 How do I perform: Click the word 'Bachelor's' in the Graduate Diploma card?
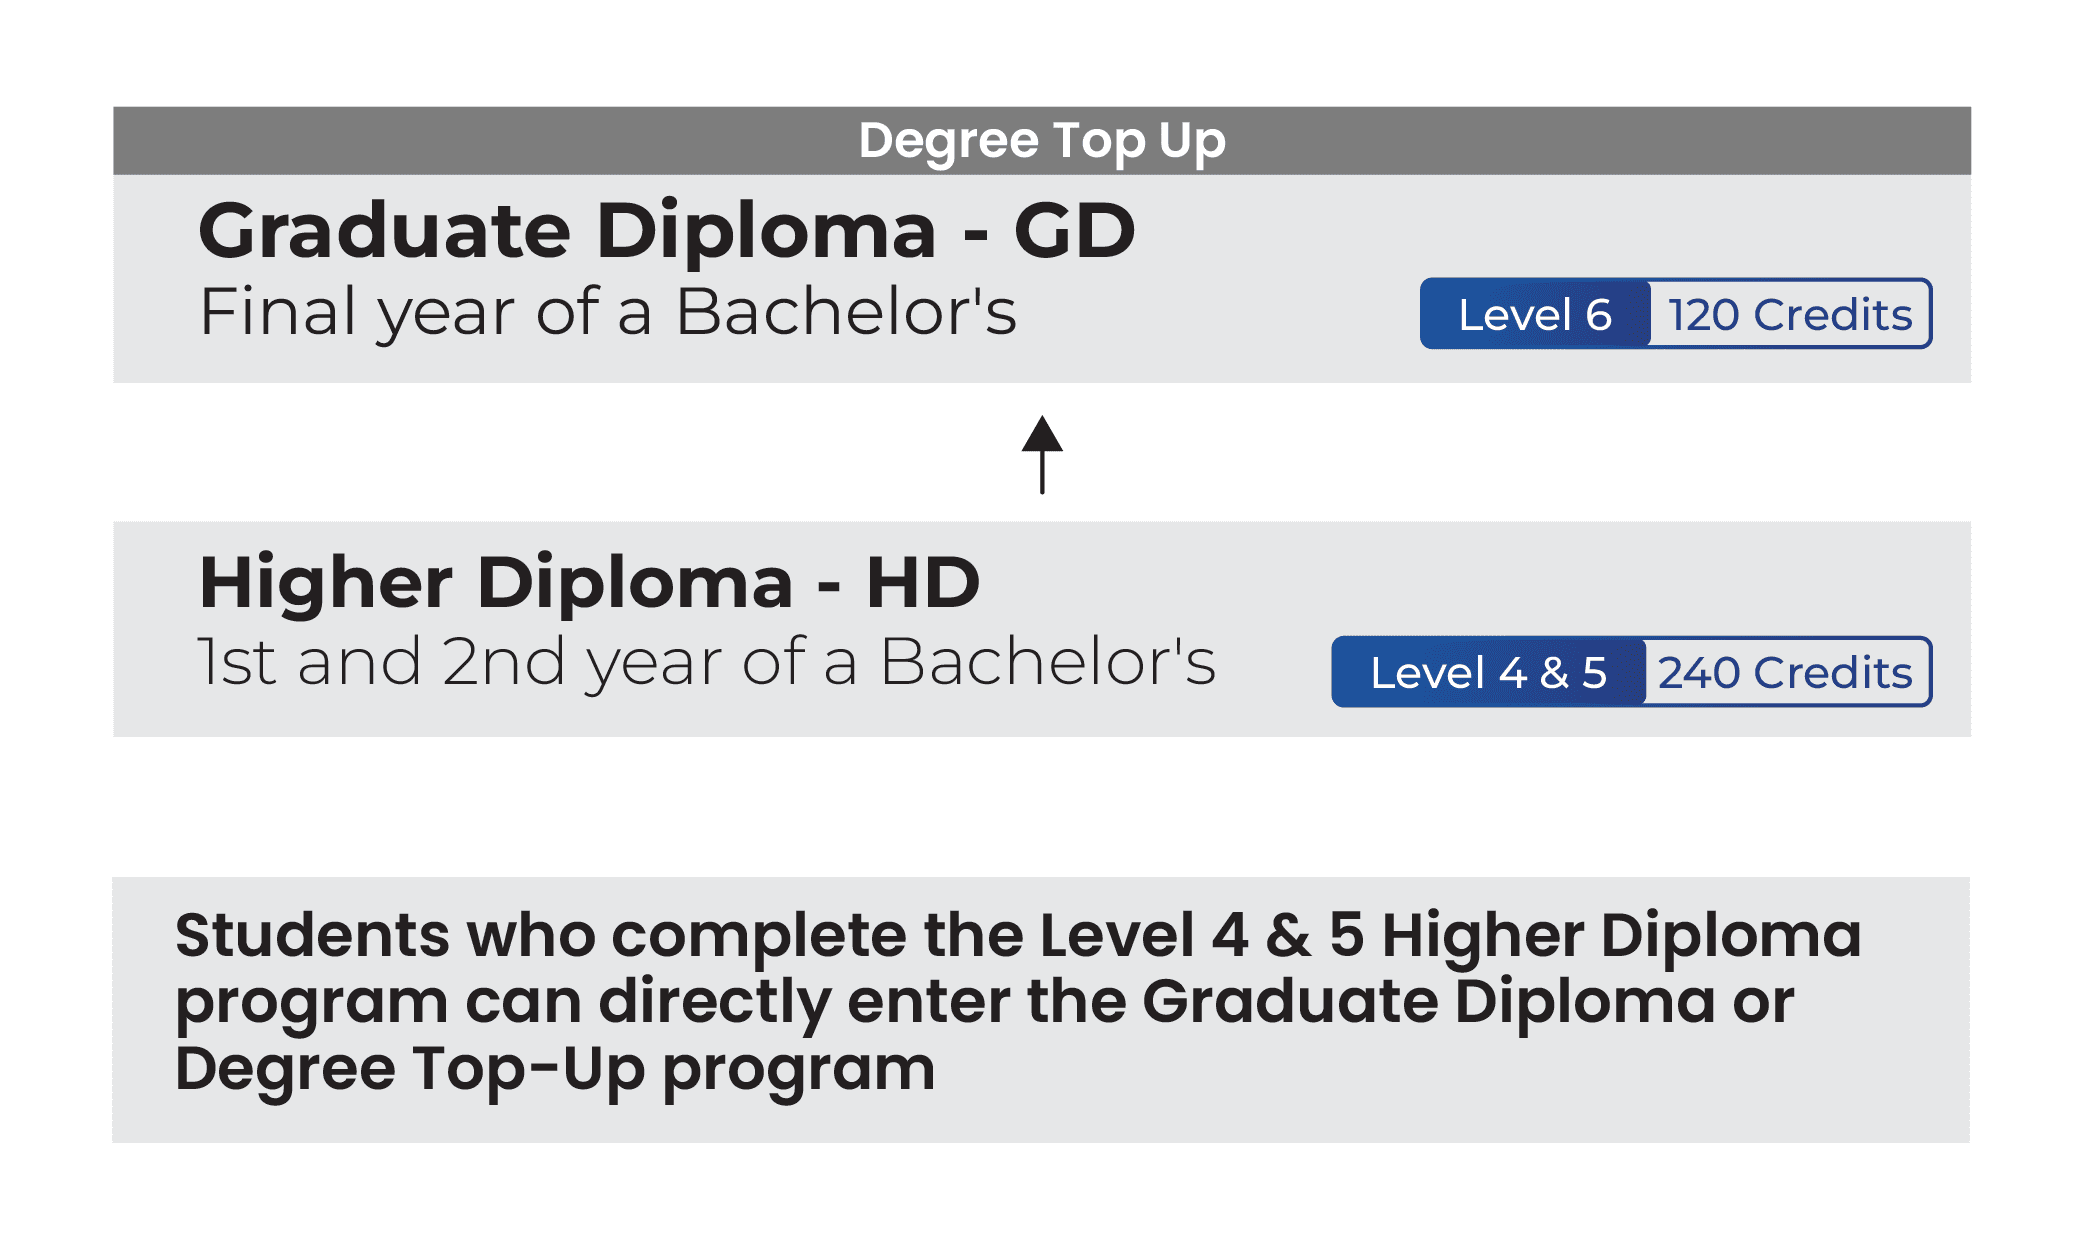846,312
